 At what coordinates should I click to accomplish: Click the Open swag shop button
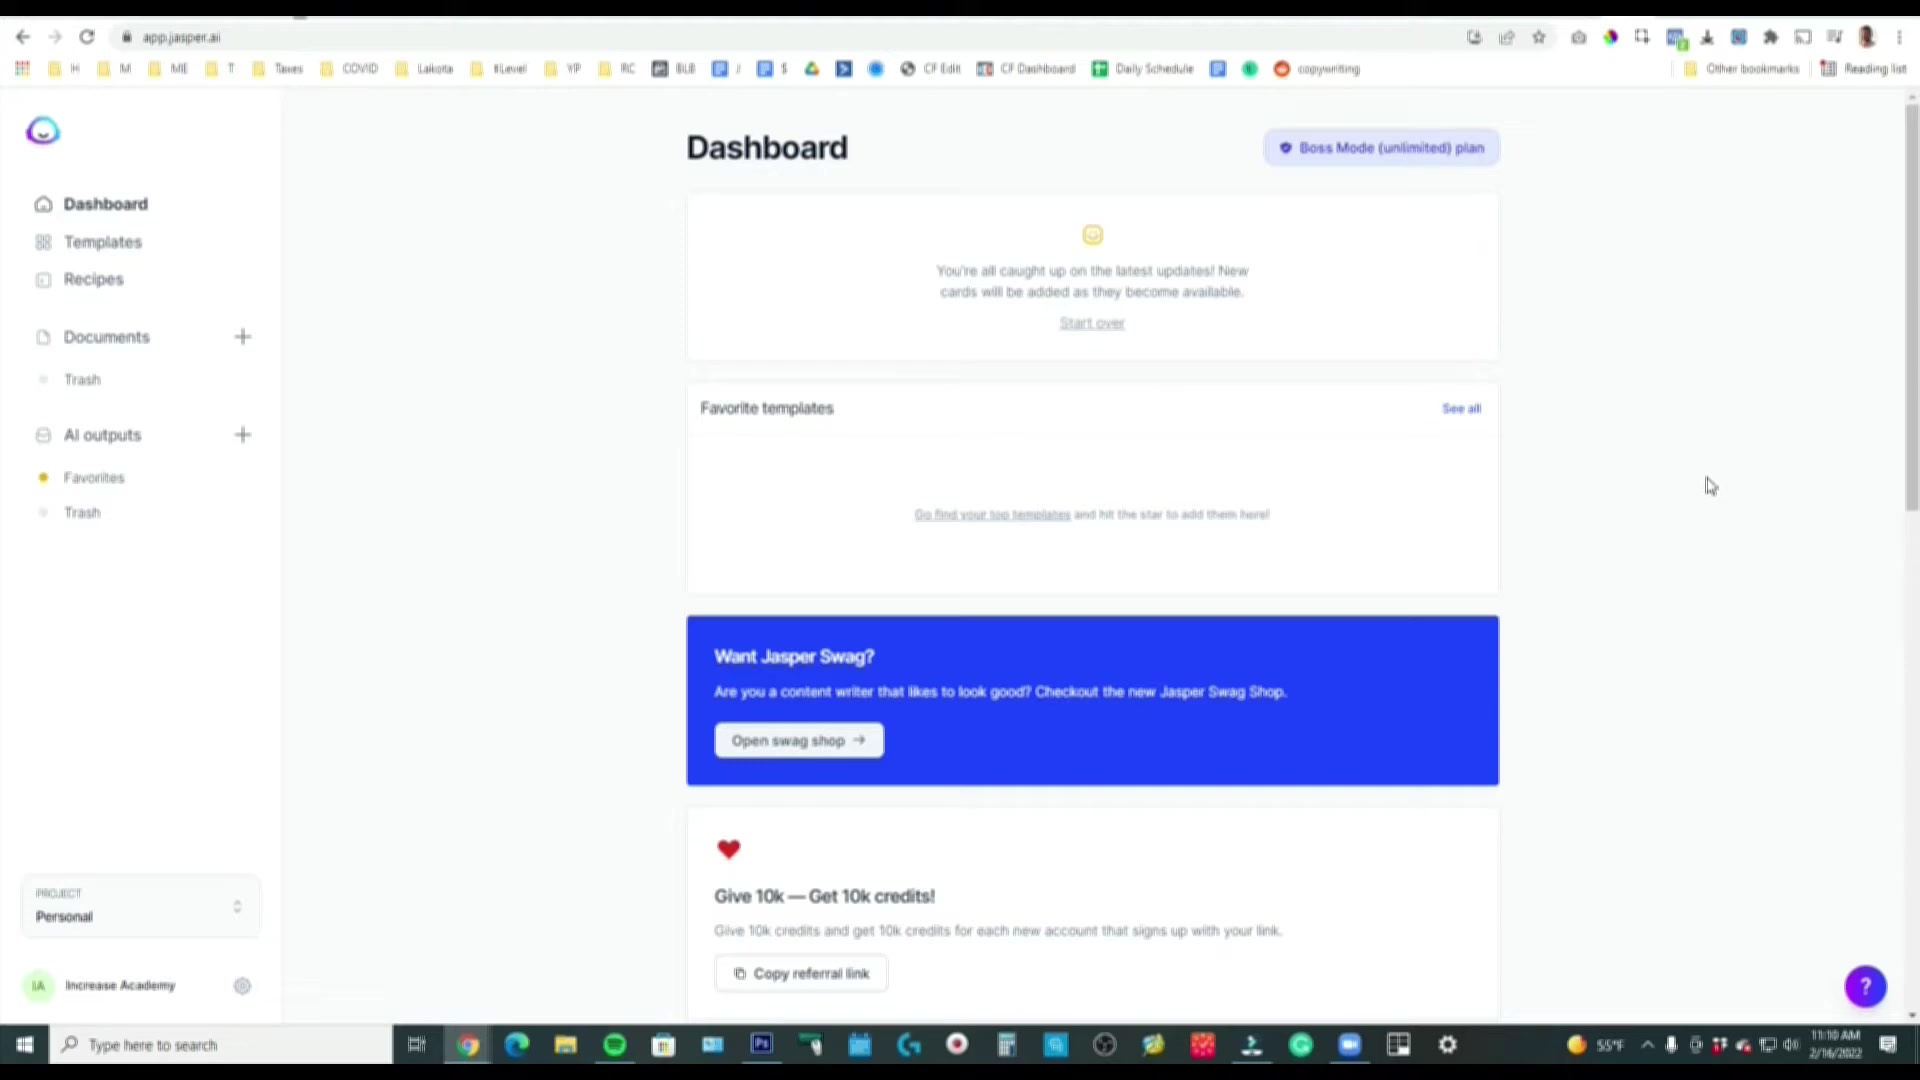[x=799, y=741]
